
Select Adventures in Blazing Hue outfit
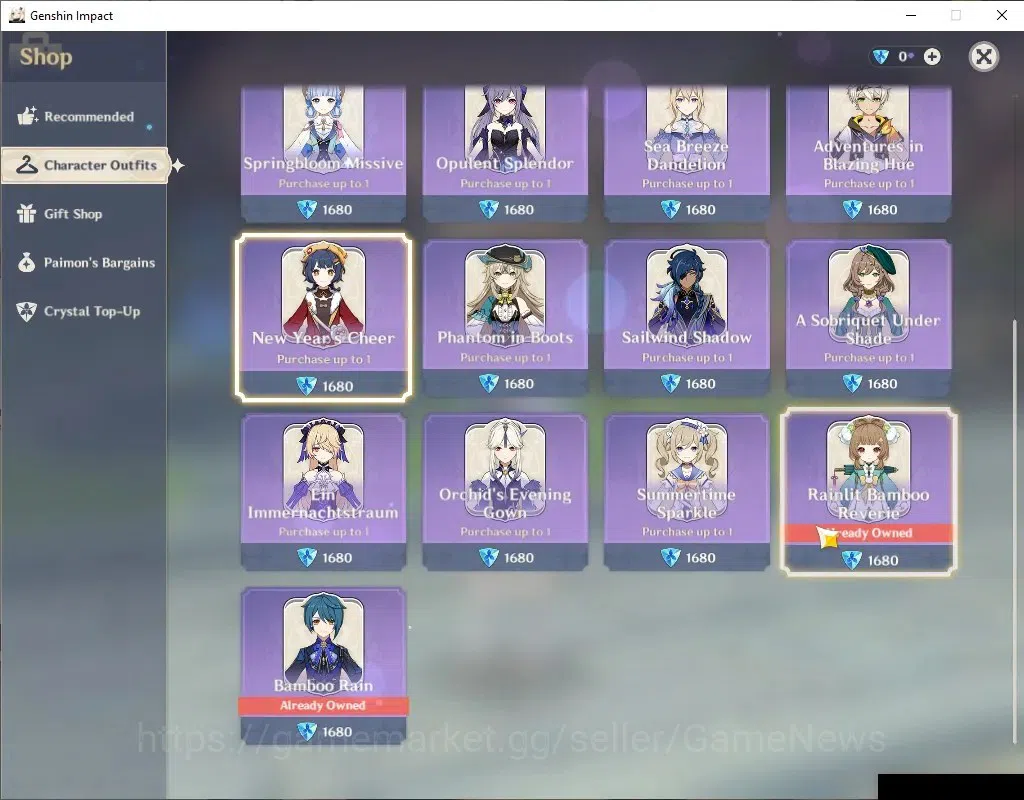coord(869,154)
